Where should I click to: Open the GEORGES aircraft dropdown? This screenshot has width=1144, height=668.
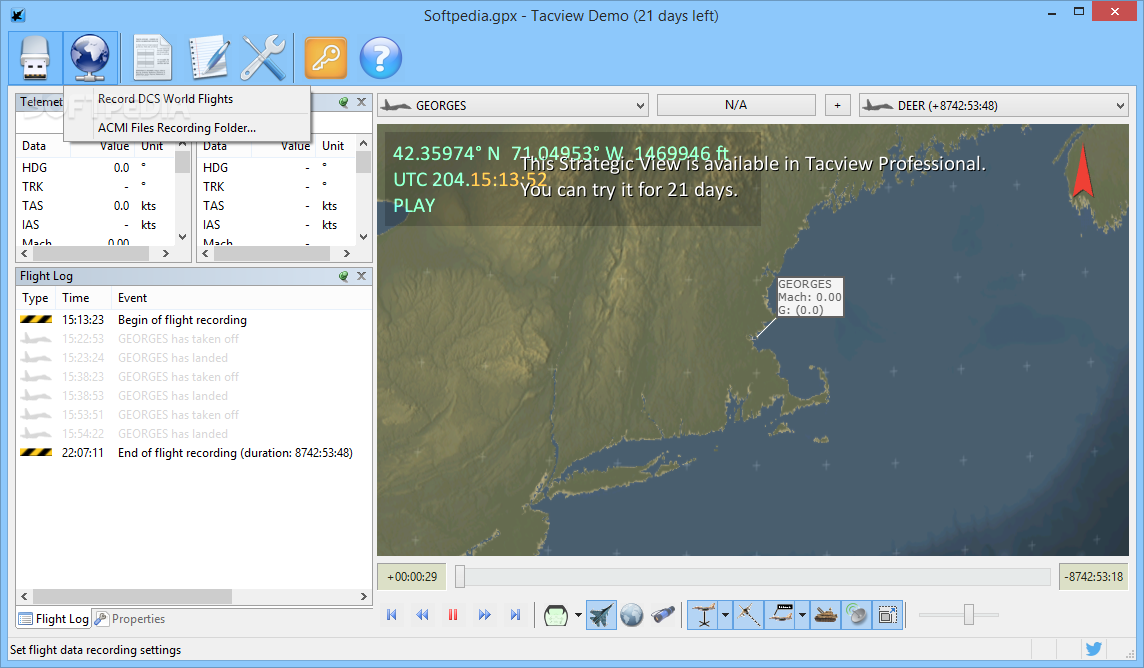[x=512, y=105]
